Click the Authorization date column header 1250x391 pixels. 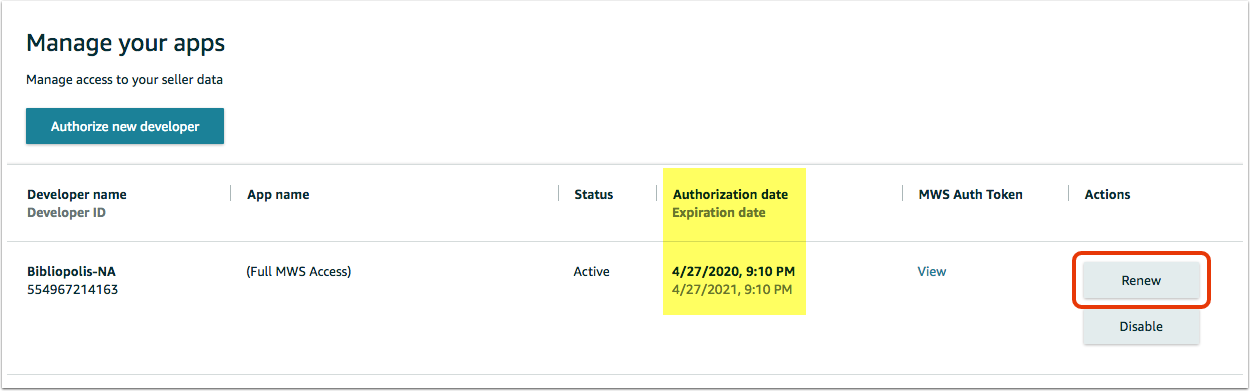point(730,194)
